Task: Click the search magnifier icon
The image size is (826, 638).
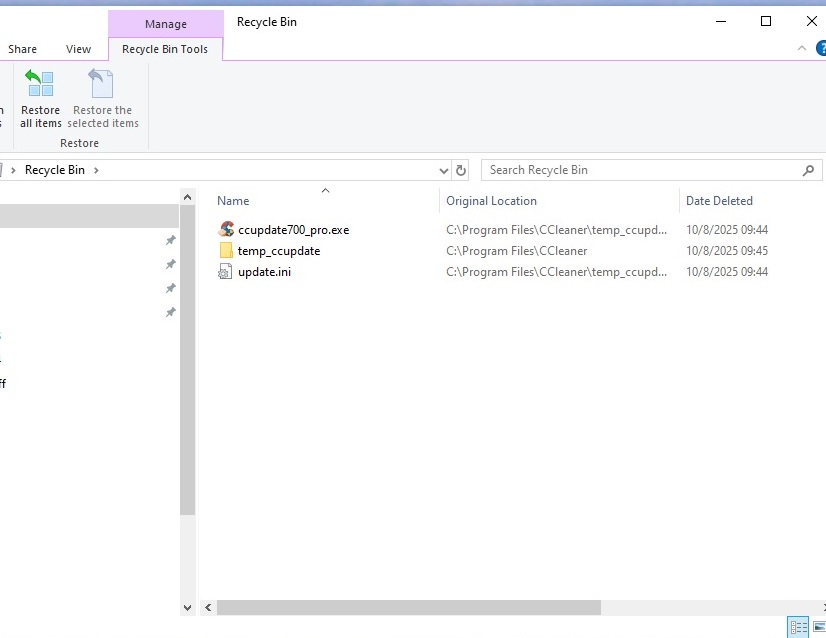Action: pyautogui.click(x=808, y=170)
